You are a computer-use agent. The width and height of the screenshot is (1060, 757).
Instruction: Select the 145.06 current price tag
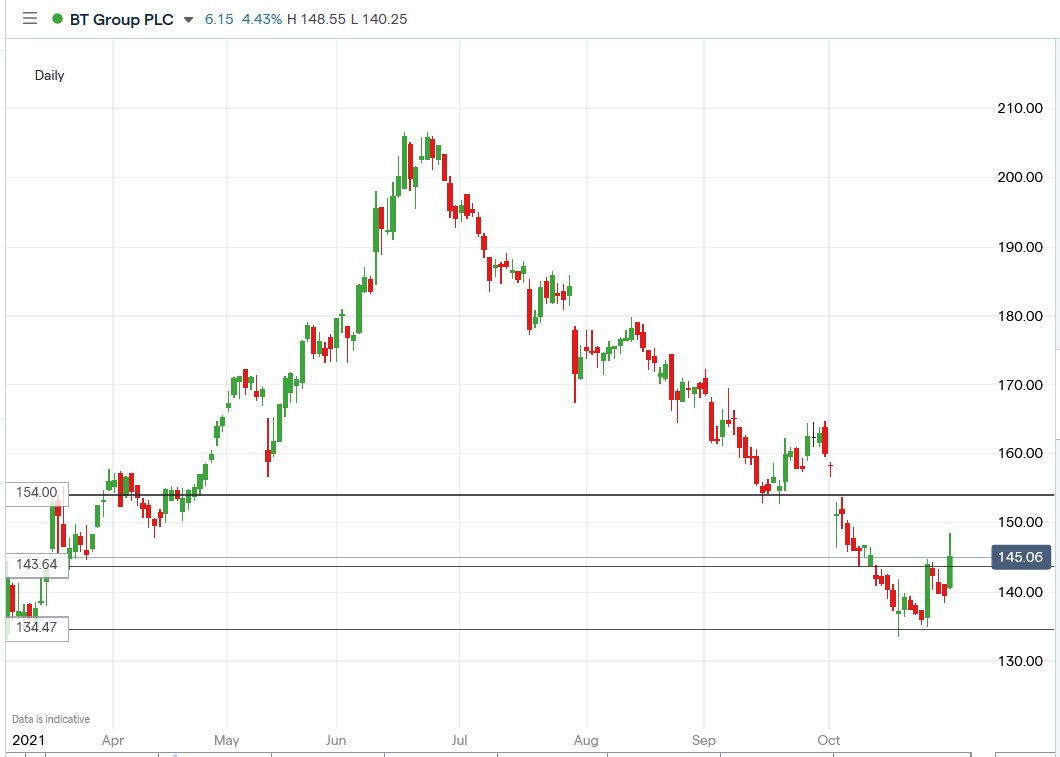1020,558
